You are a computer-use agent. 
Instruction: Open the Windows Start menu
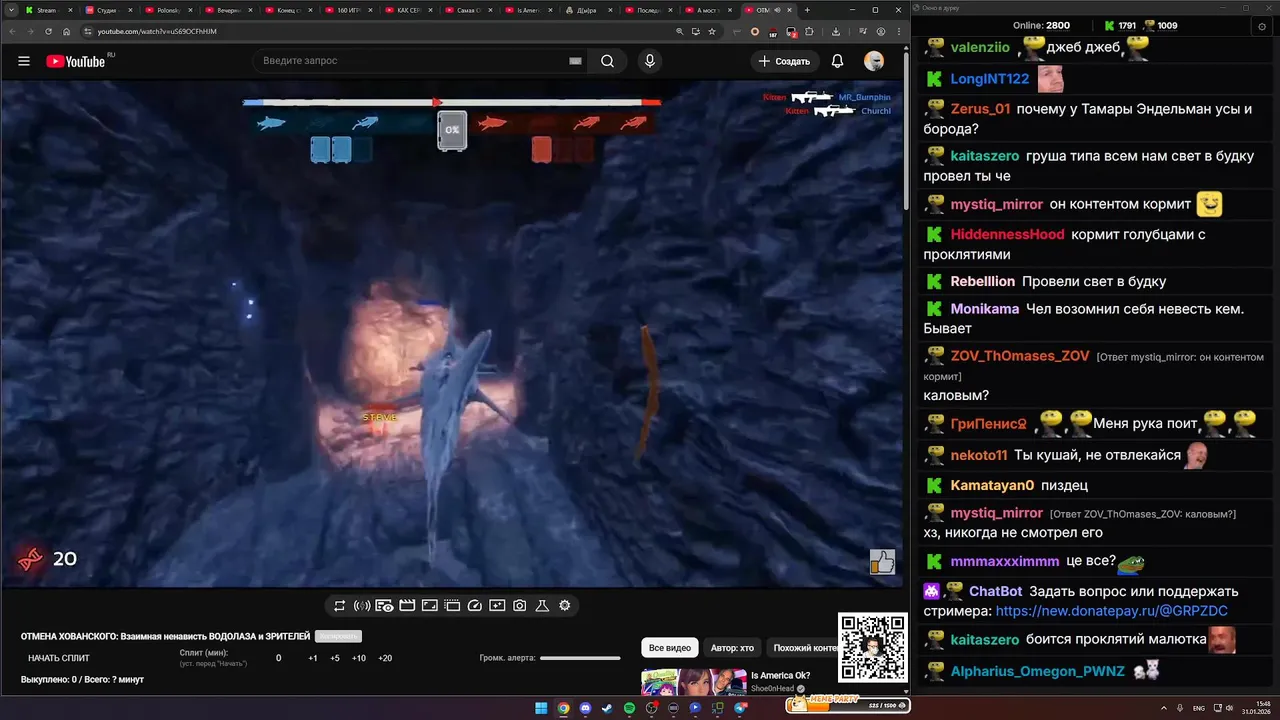(x=541, y=708)
